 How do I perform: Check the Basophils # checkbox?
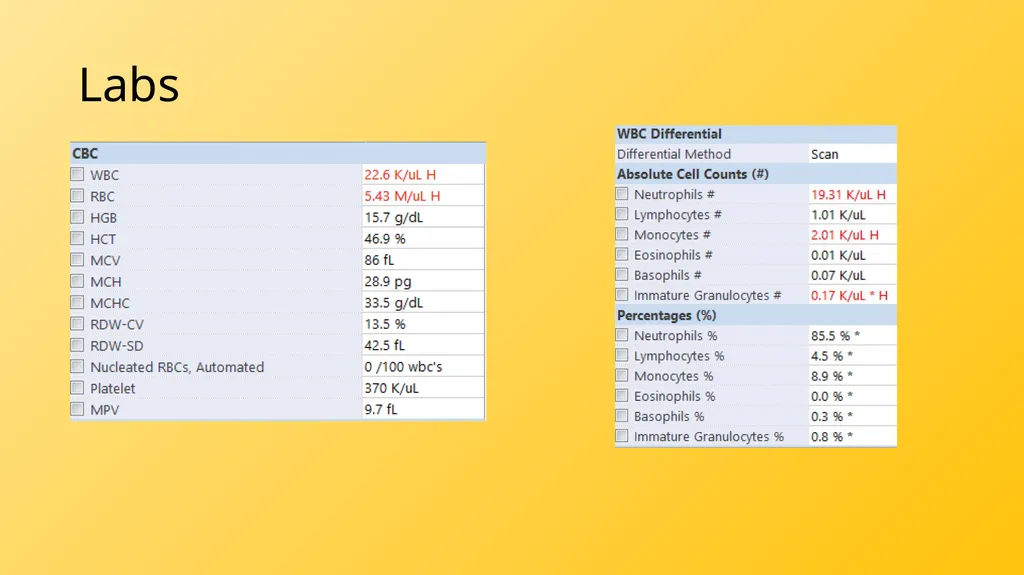coord(622,275)
